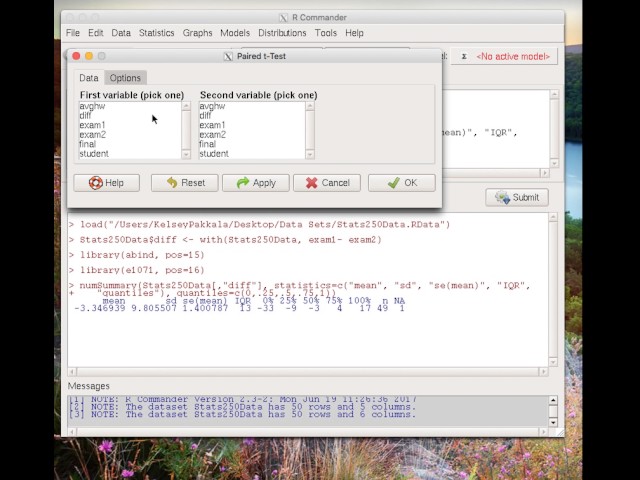
Task: Open the Tools menu
Action: pos(326,33)
